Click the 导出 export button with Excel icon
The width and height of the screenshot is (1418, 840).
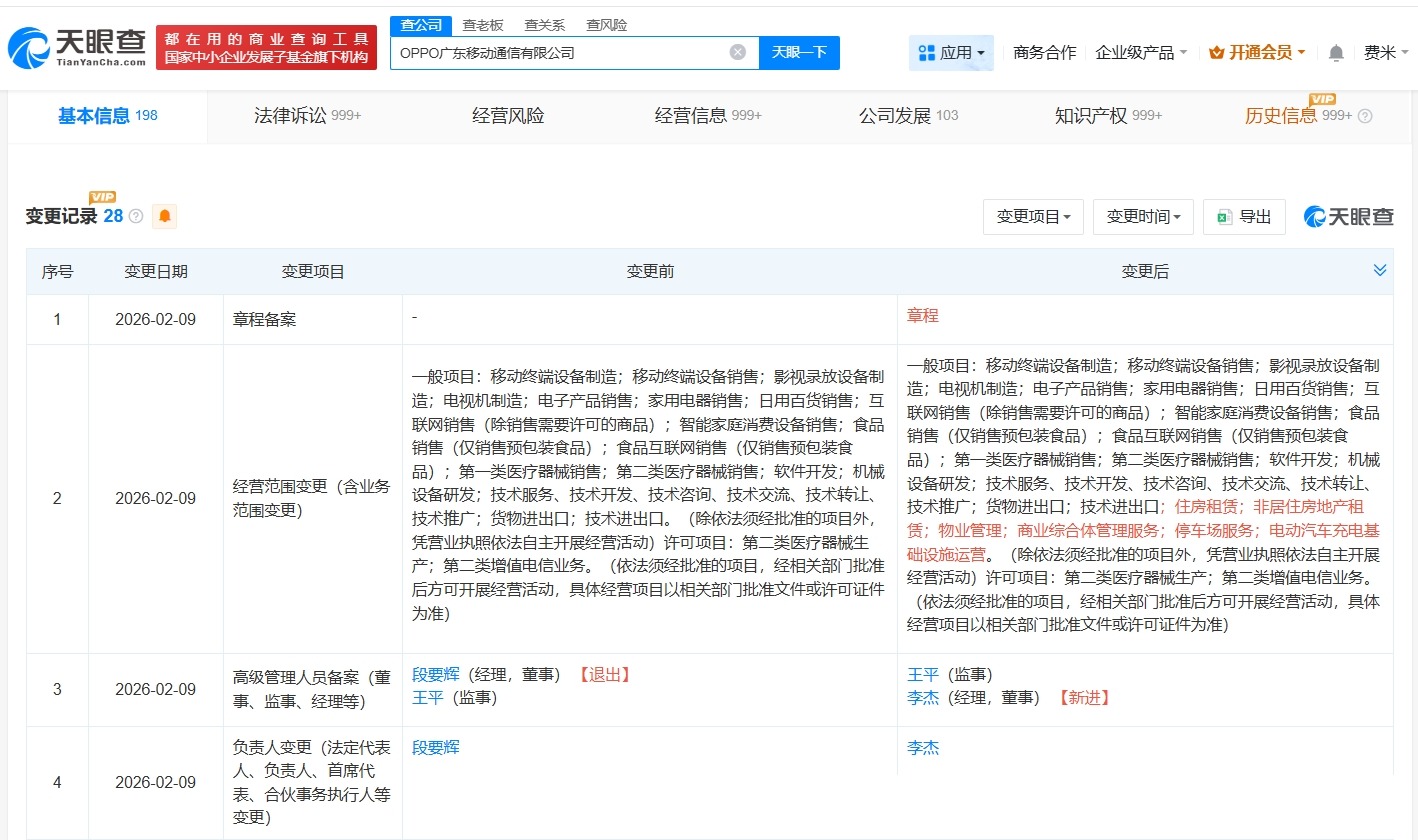click(1244, 217)
